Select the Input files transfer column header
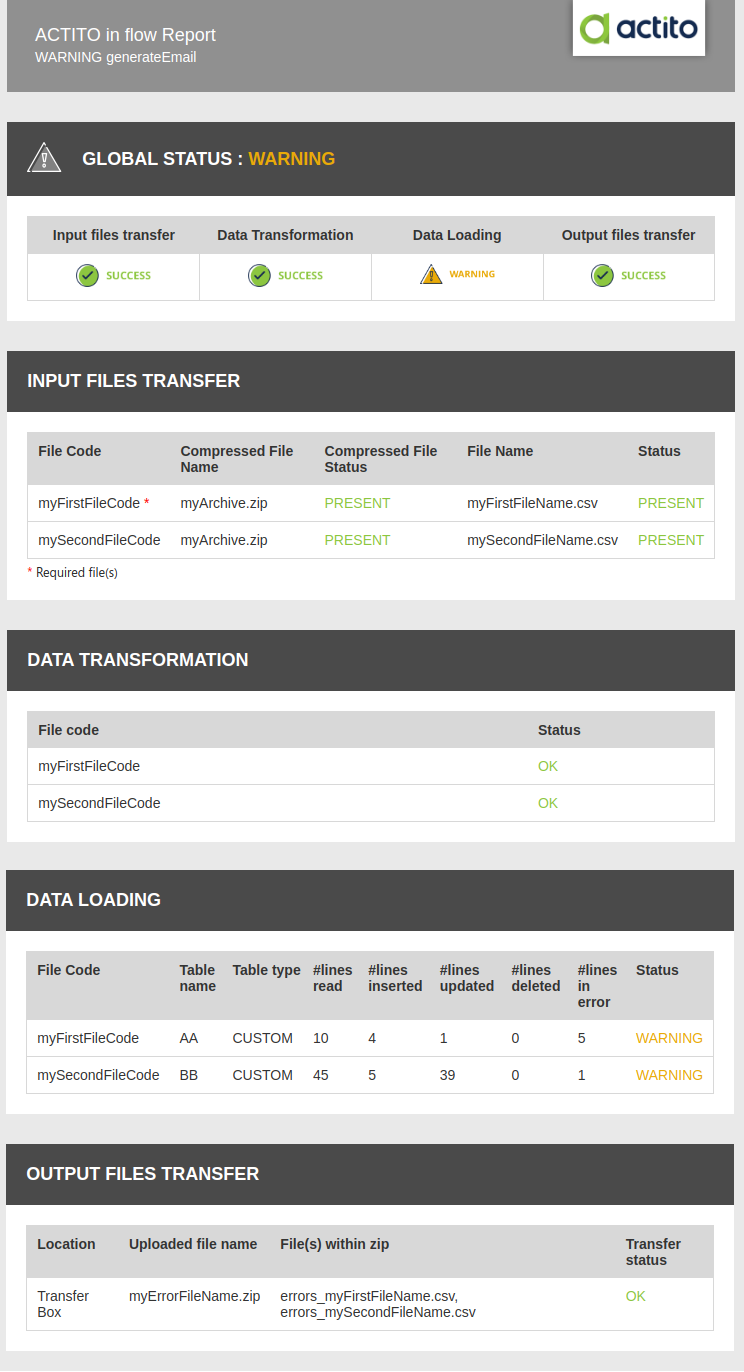This screenshot has width=744, height=1372. [114, 235]
